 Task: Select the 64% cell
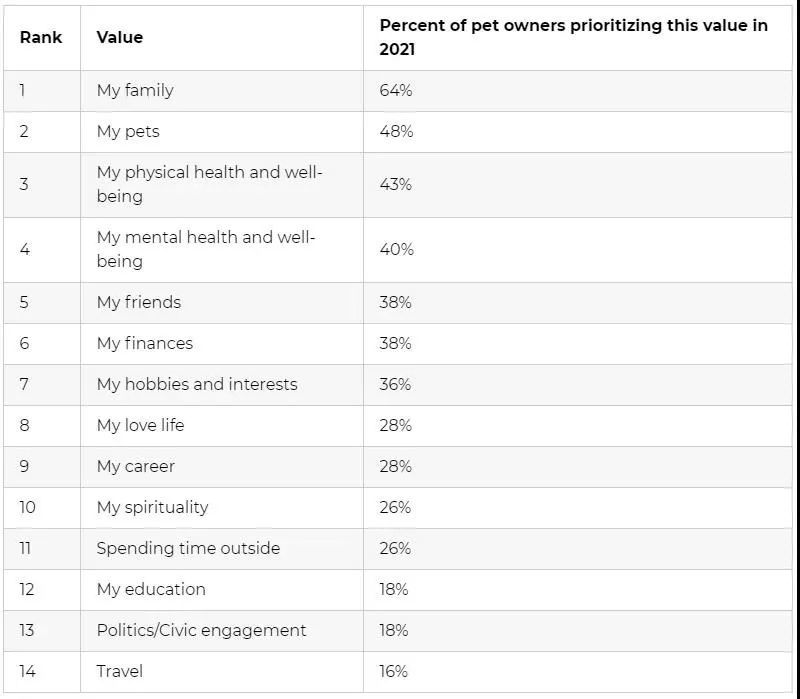(x=396, y=90)
